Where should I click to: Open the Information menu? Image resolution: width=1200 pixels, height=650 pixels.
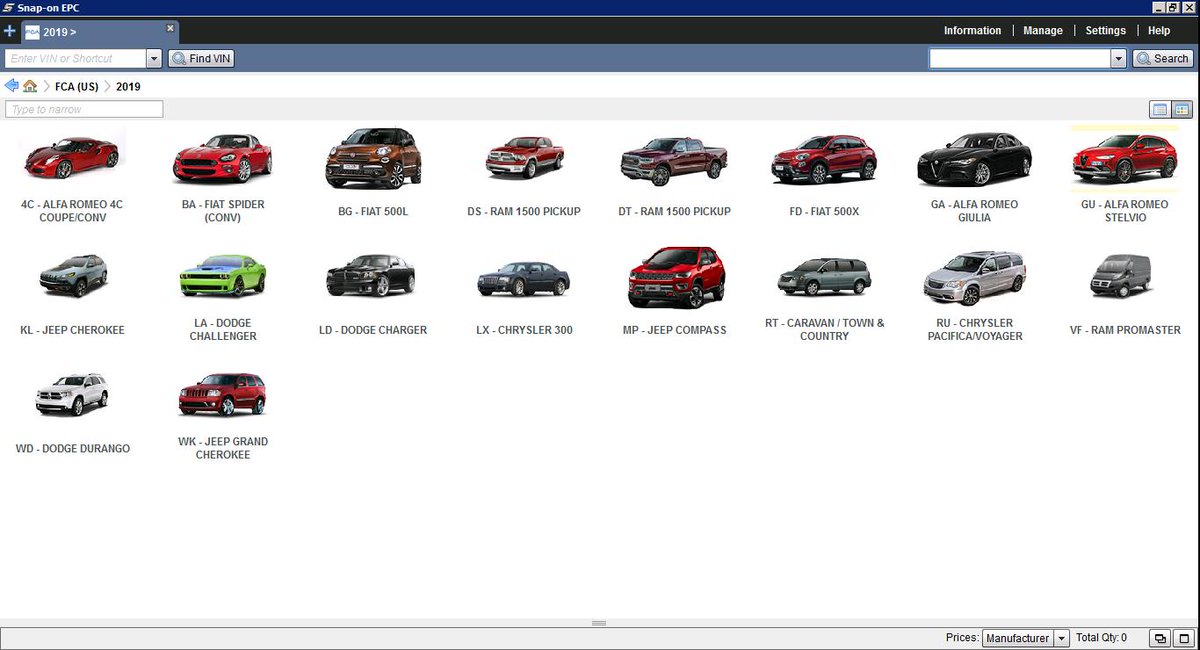tap(972, 31)
